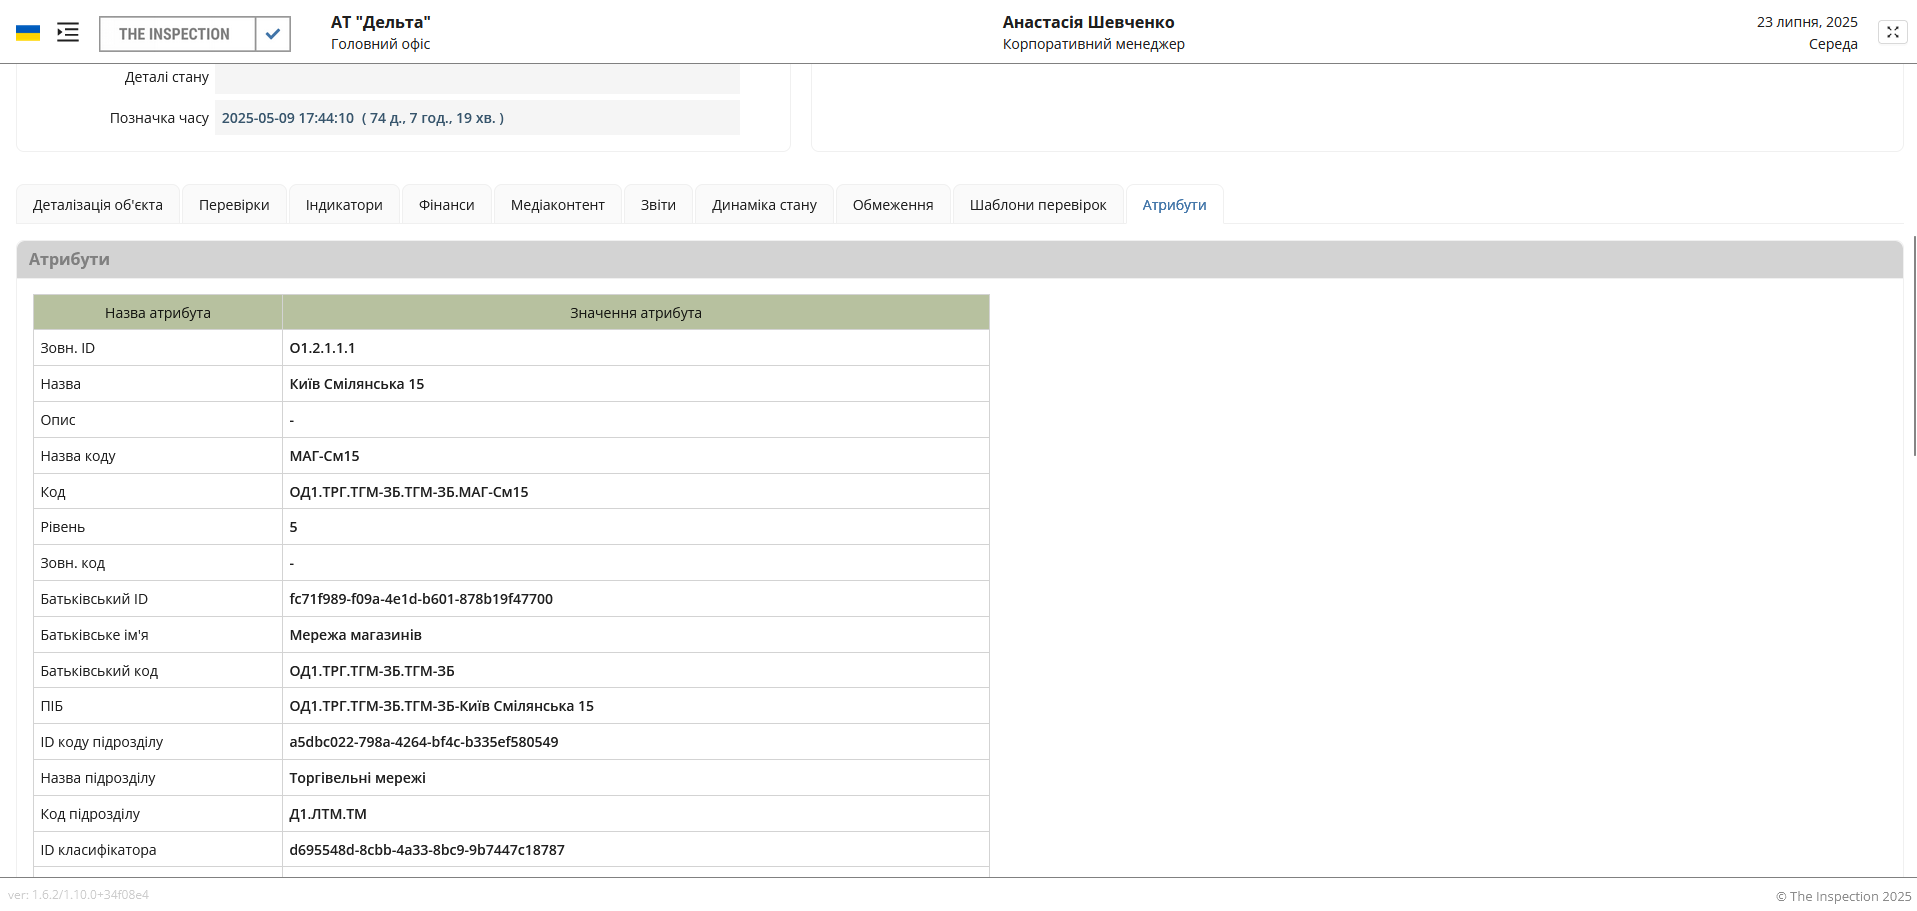Viewport: 1917px width, 911px height.
Task: Click the checkmark icon beside The Inspection
Action: click(x=273, y=34)
